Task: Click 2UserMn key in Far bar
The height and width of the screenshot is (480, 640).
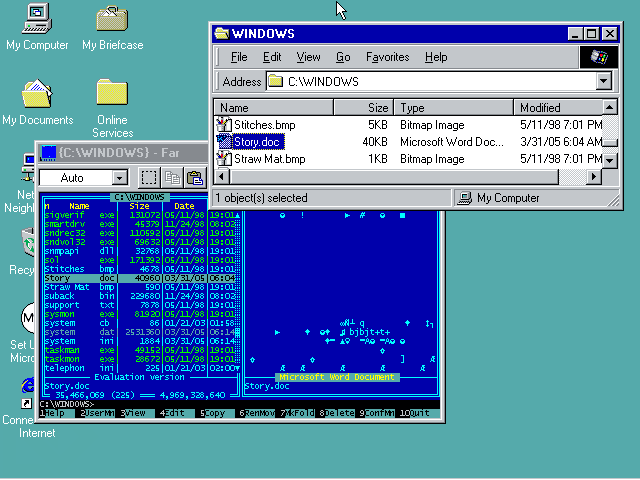Action: (x=96, y=413)
